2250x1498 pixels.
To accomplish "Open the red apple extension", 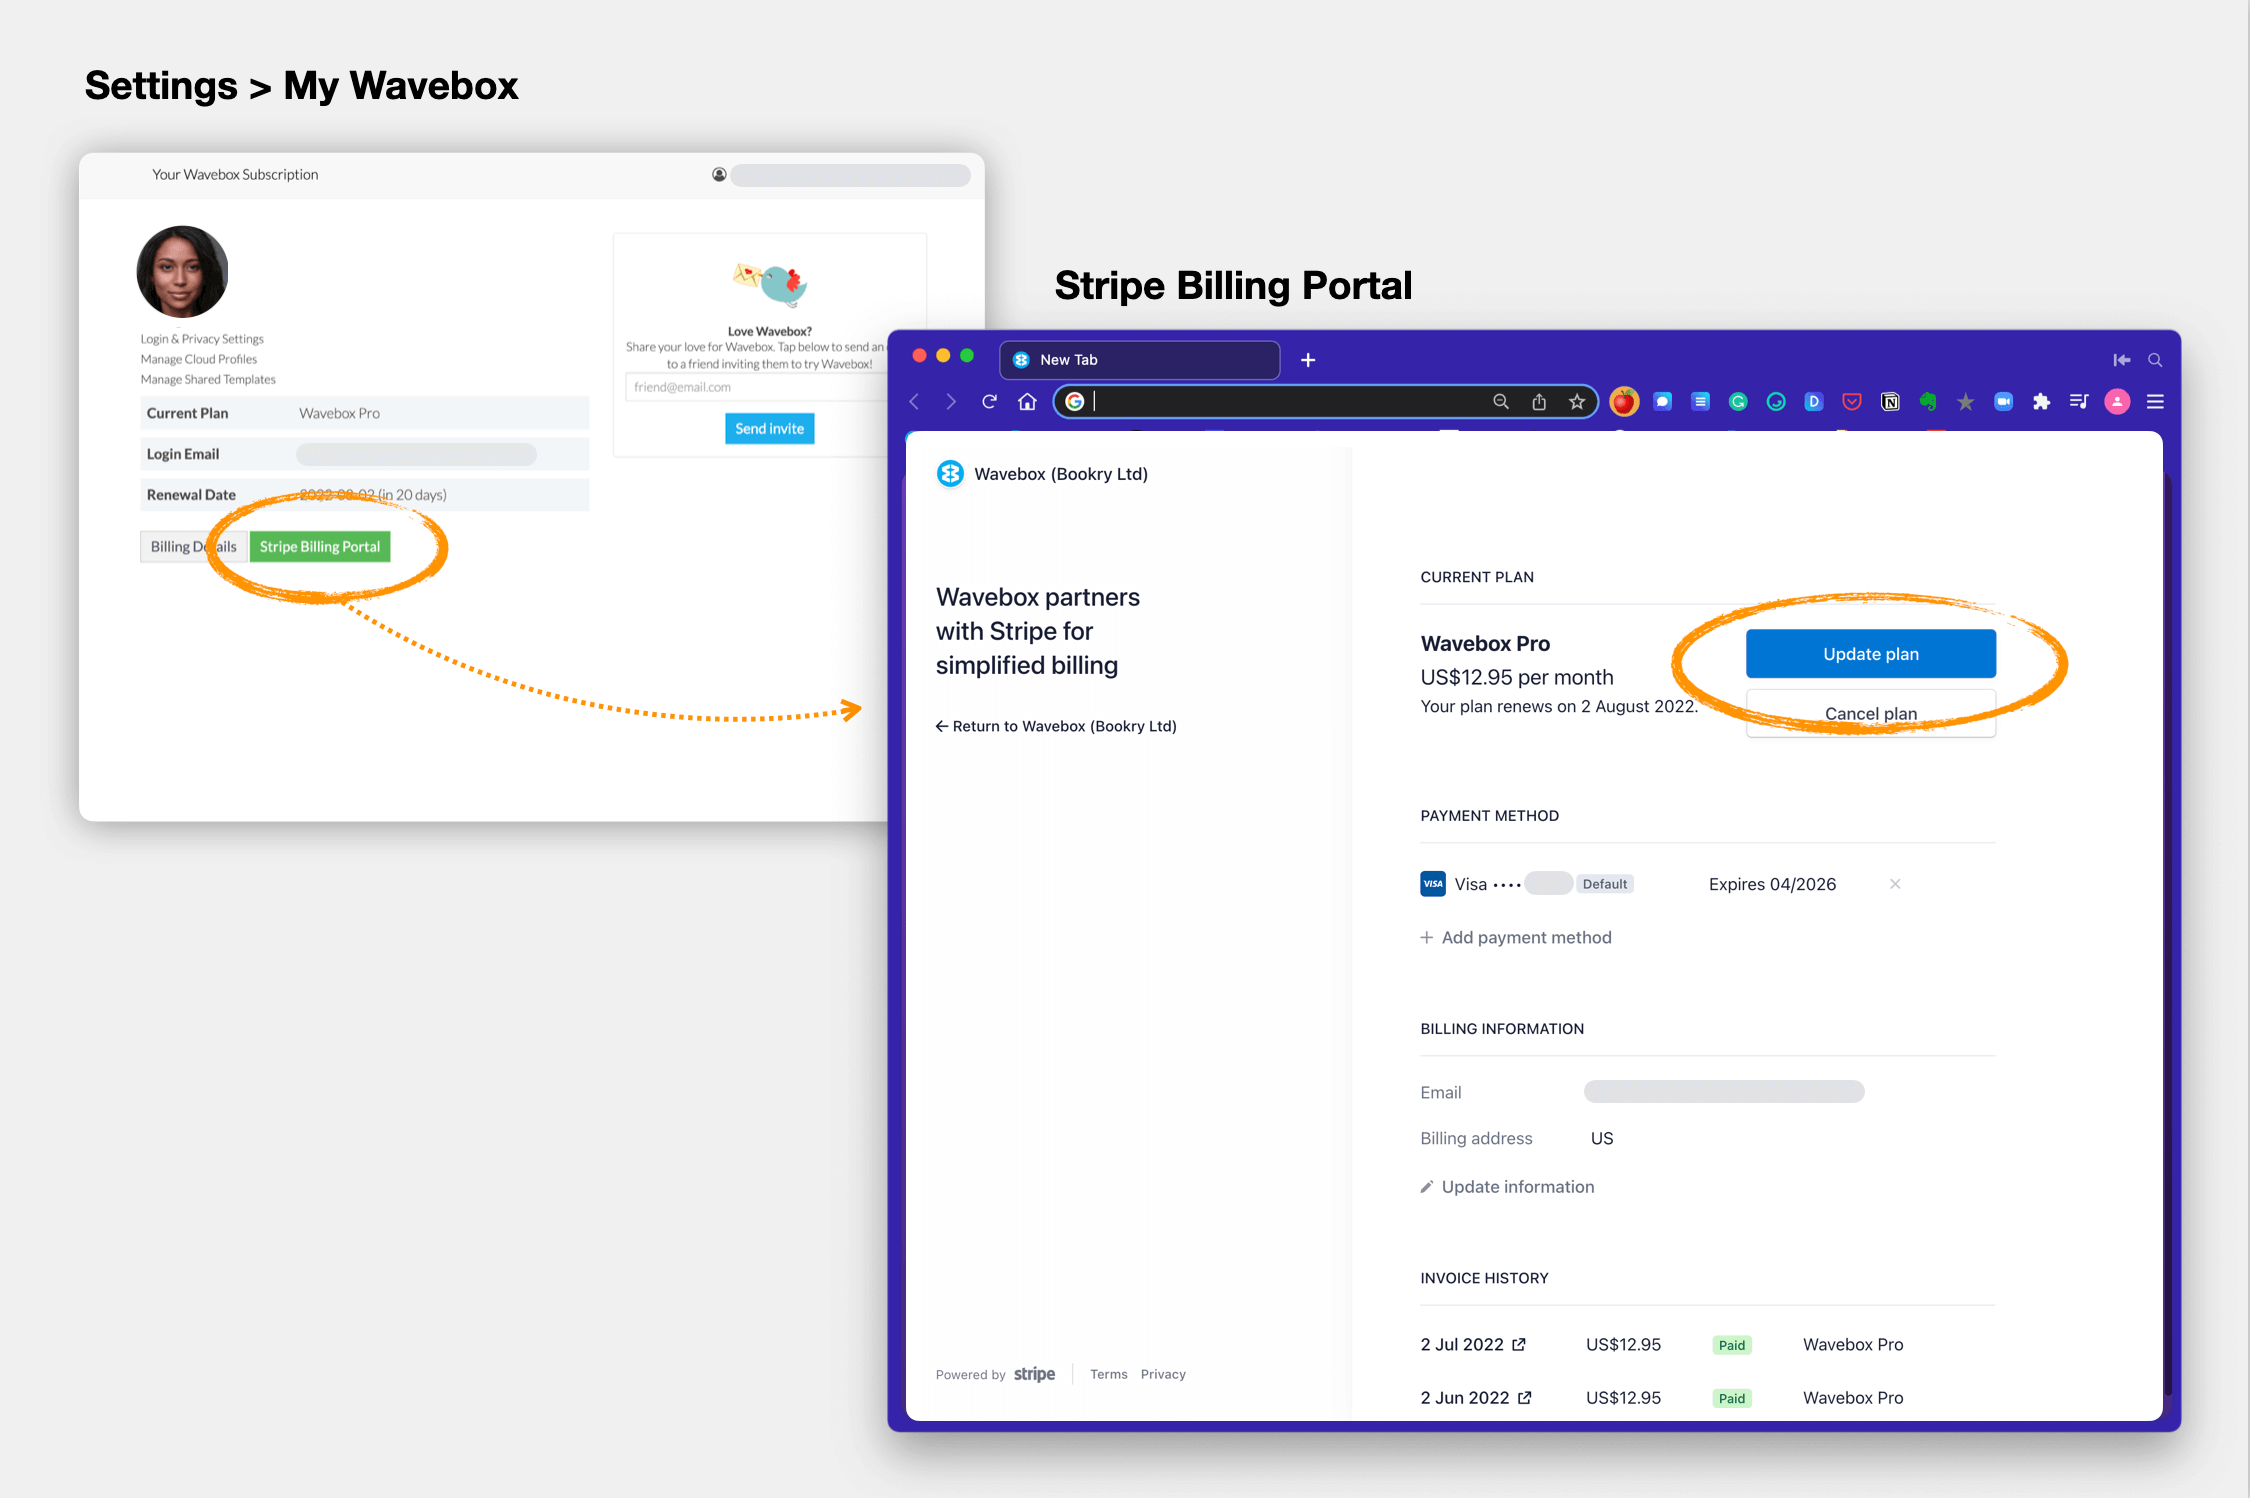I will (1624, 402).
